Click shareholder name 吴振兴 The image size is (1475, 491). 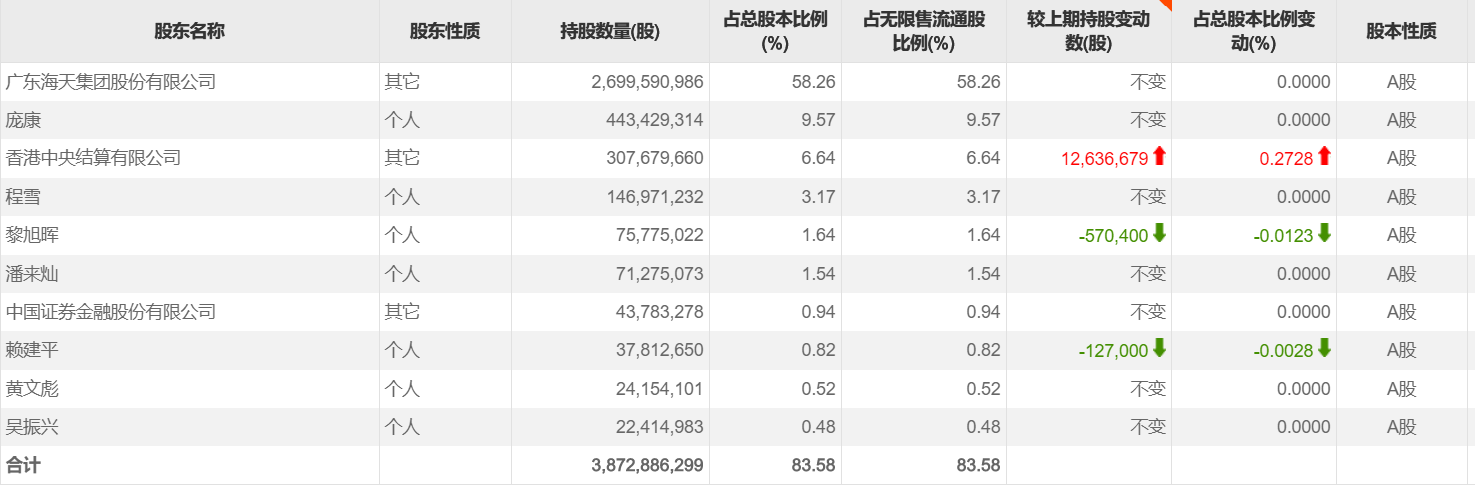[33, 426]
